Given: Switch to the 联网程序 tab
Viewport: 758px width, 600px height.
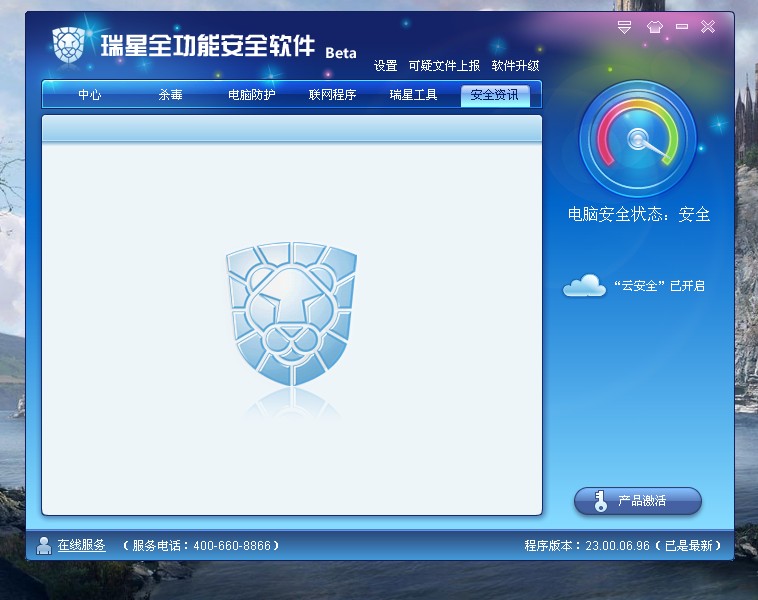Looking at the screenshot, I should point(332,94).
